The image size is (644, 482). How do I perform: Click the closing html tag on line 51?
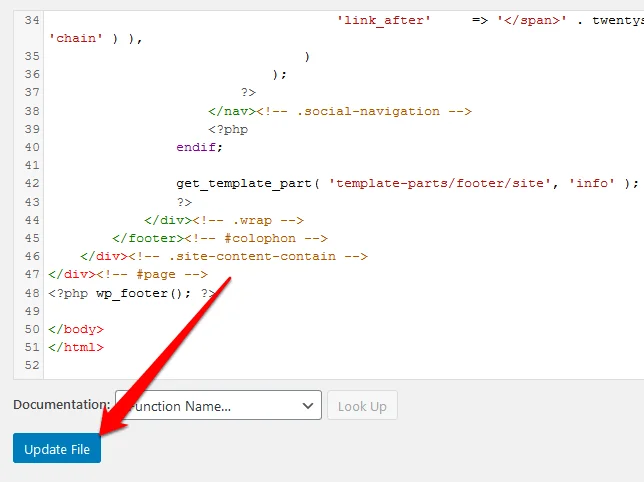tap(76, 347)
